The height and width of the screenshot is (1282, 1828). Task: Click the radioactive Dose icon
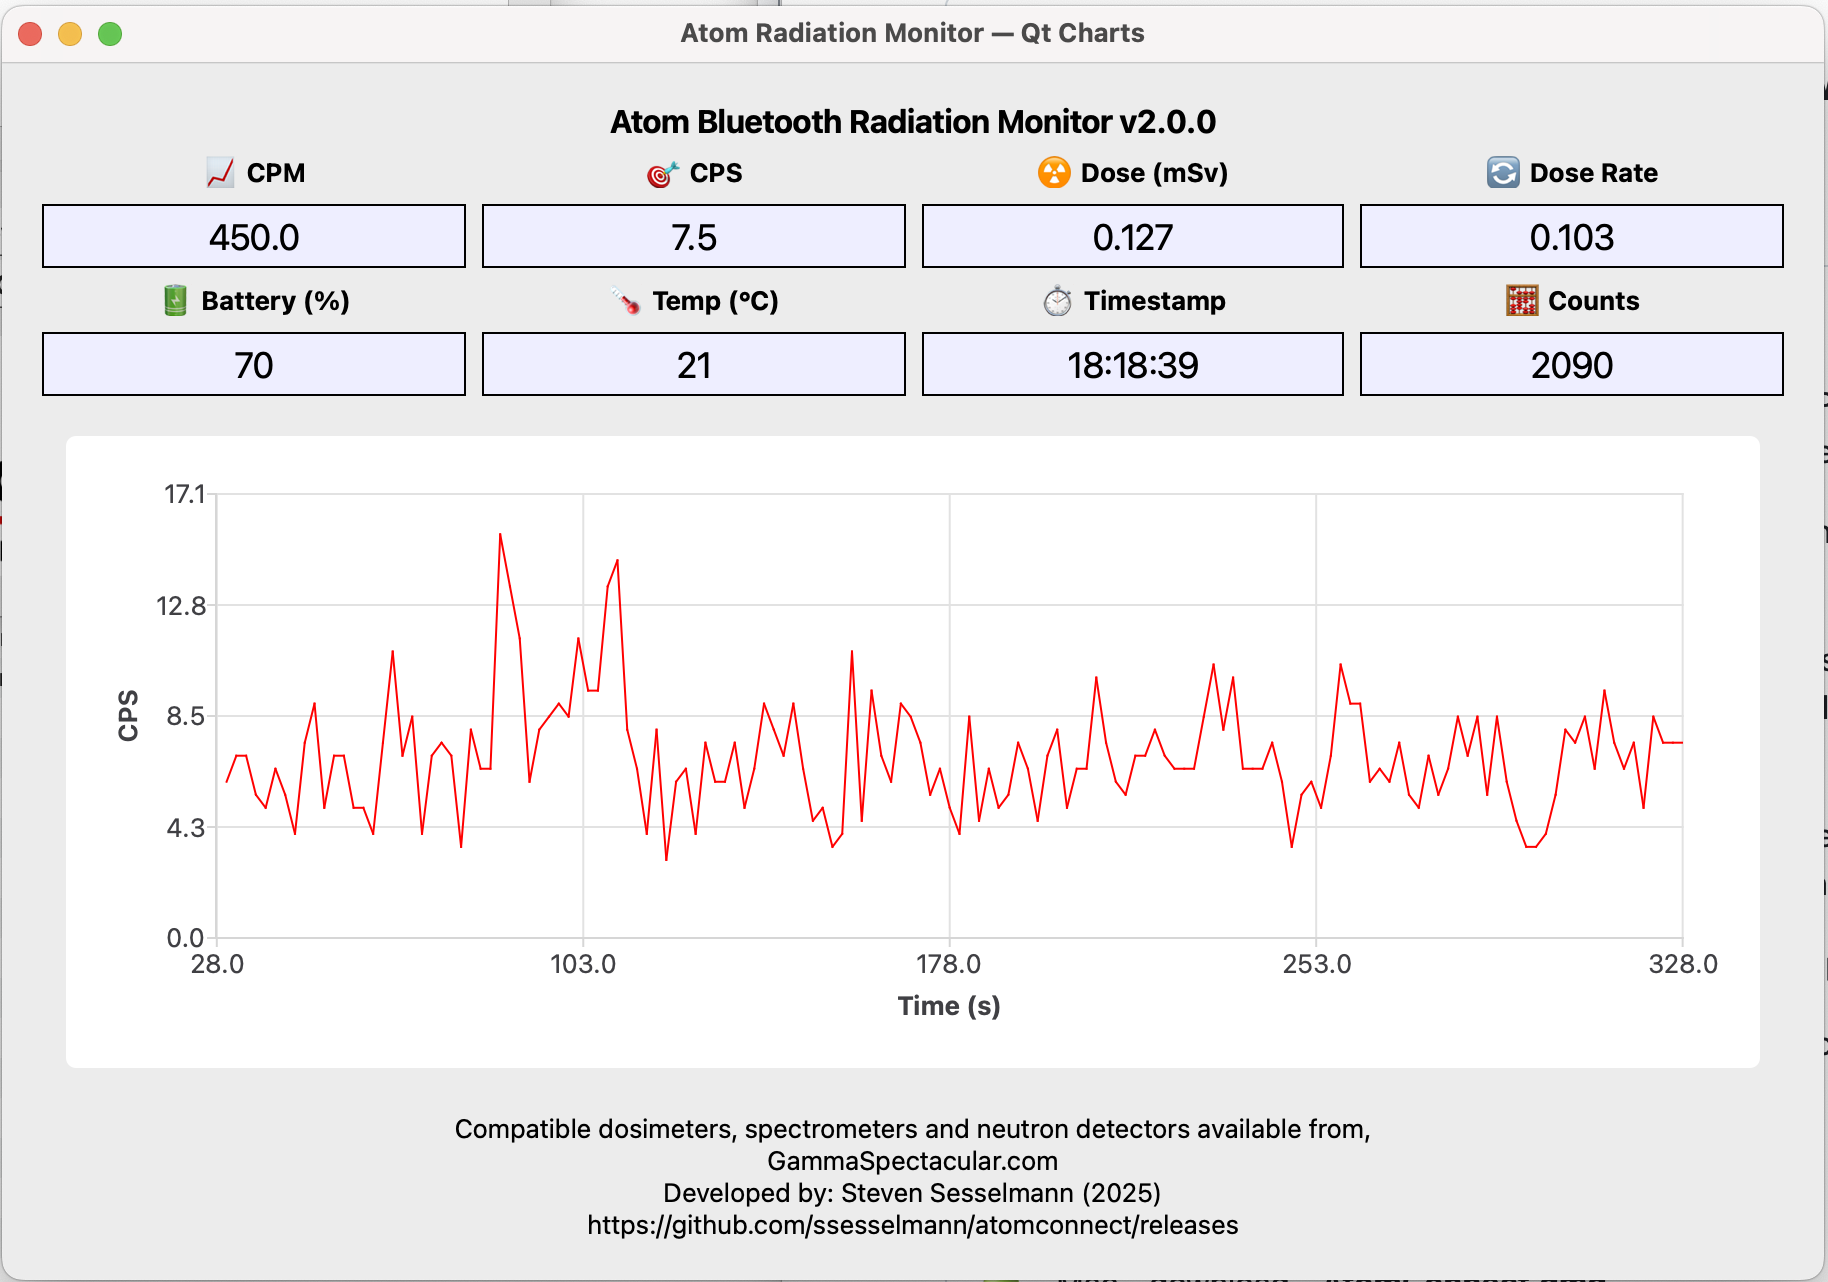(x=1054, y=173)
